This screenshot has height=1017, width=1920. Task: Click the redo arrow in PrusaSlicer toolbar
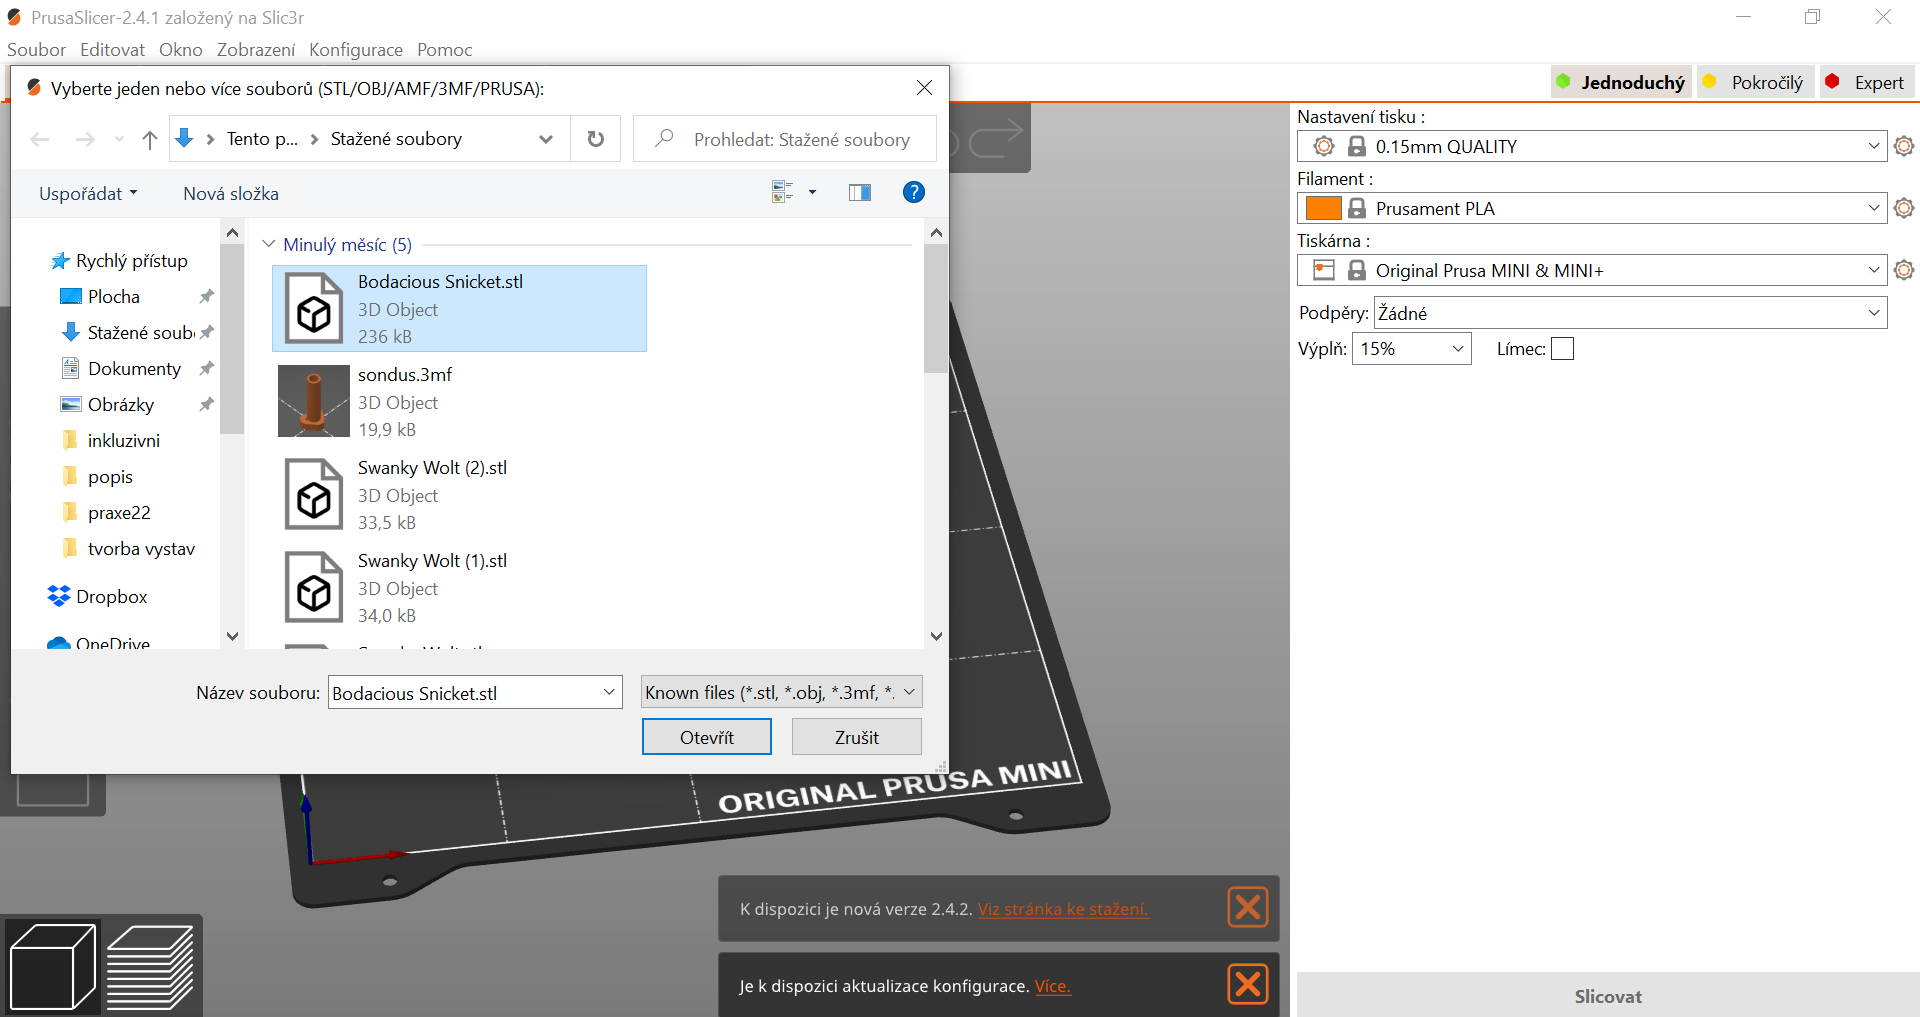pyautogui.click(x=996, y=139)
